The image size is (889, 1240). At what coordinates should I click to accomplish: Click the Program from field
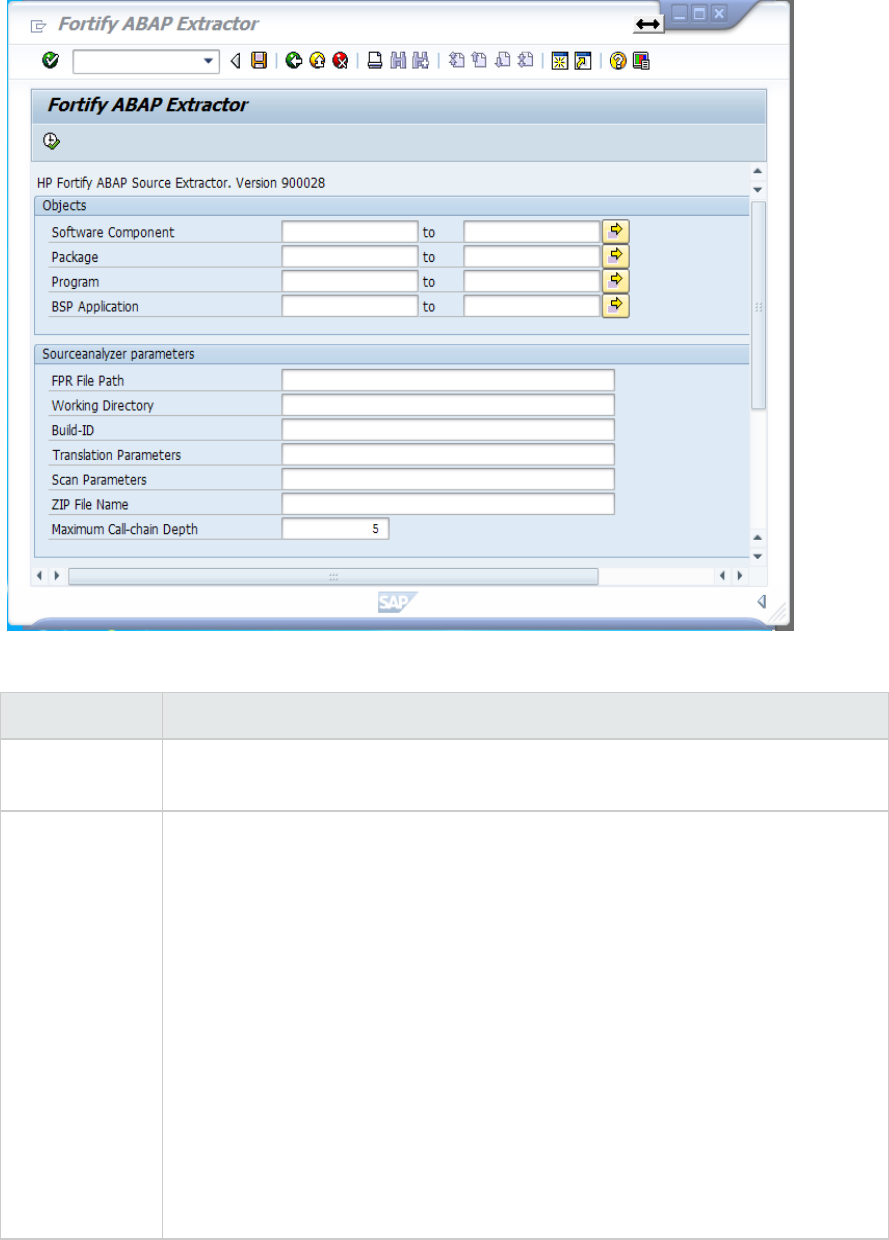click(349, 282)
